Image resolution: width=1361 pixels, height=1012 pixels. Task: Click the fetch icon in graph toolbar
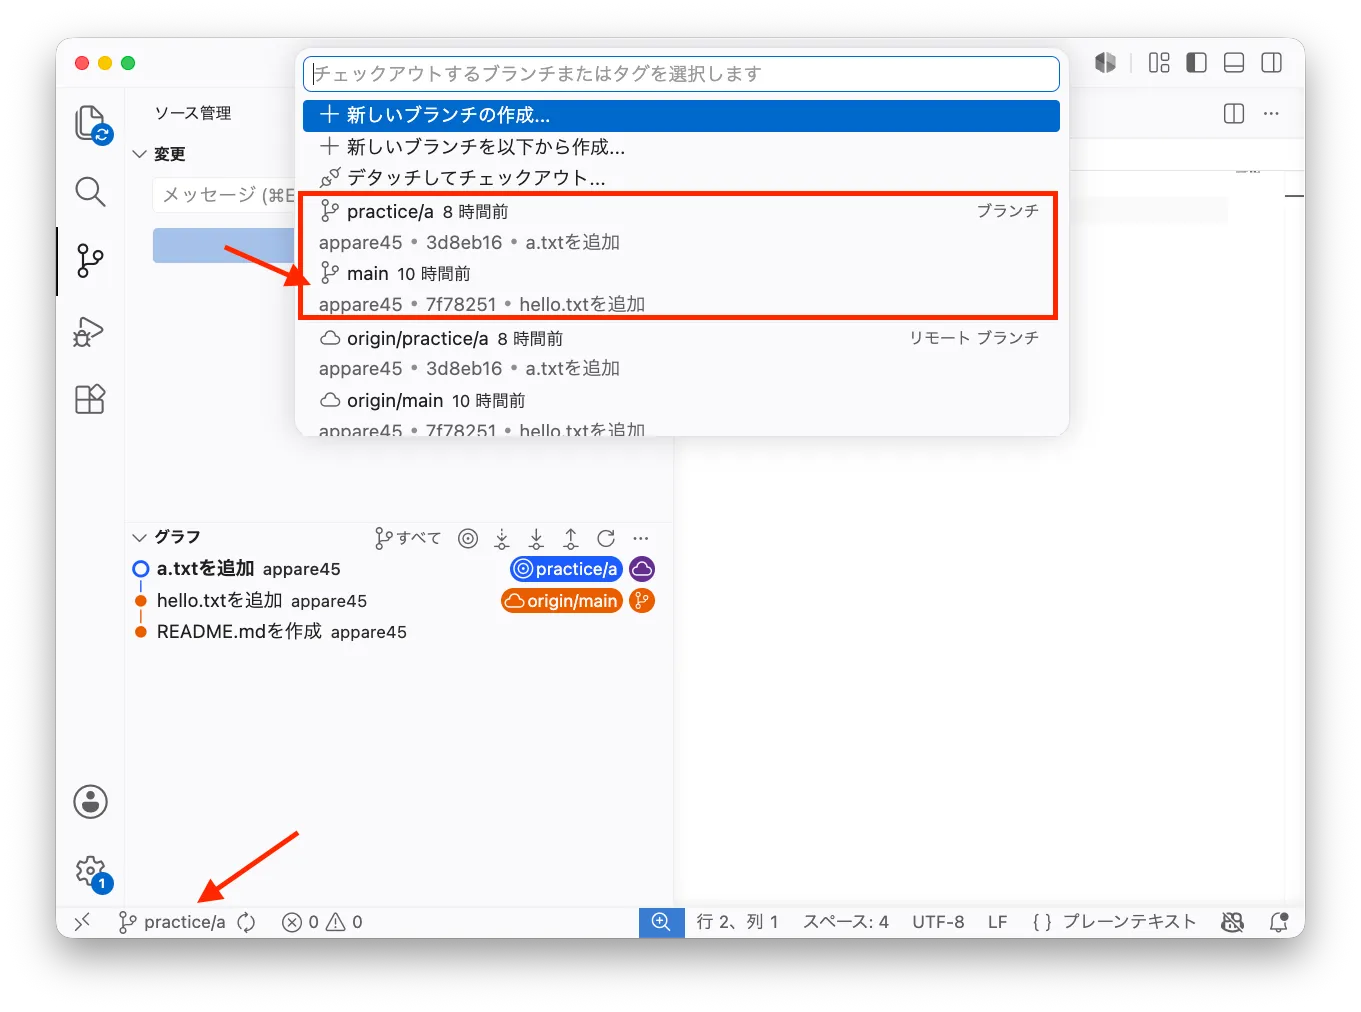pyautogui.click(x=502, y=538)
